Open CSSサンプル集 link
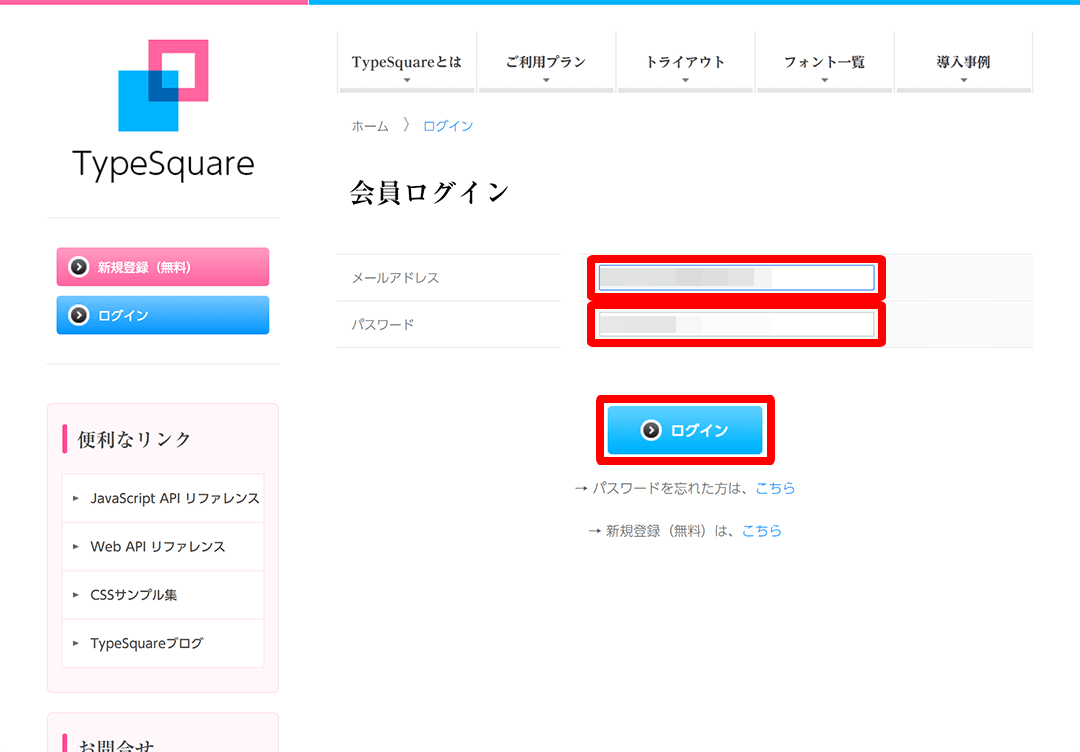Viewport: 1080px width, 752px height. click(x=134, y=595)
